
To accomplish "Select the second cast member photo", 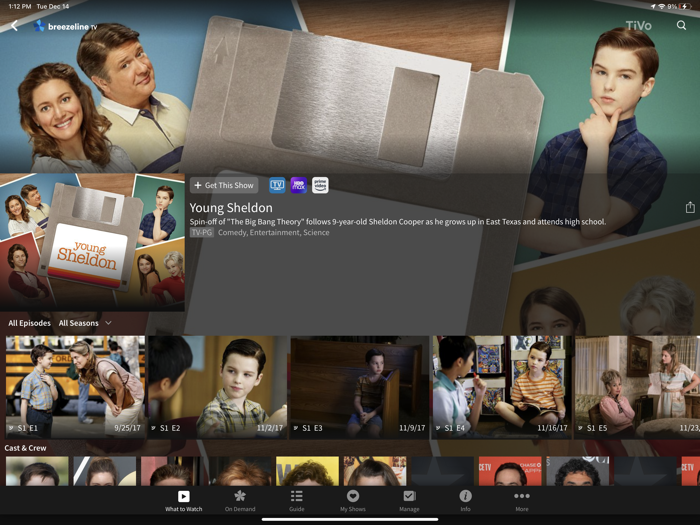I will click(104, 471).
